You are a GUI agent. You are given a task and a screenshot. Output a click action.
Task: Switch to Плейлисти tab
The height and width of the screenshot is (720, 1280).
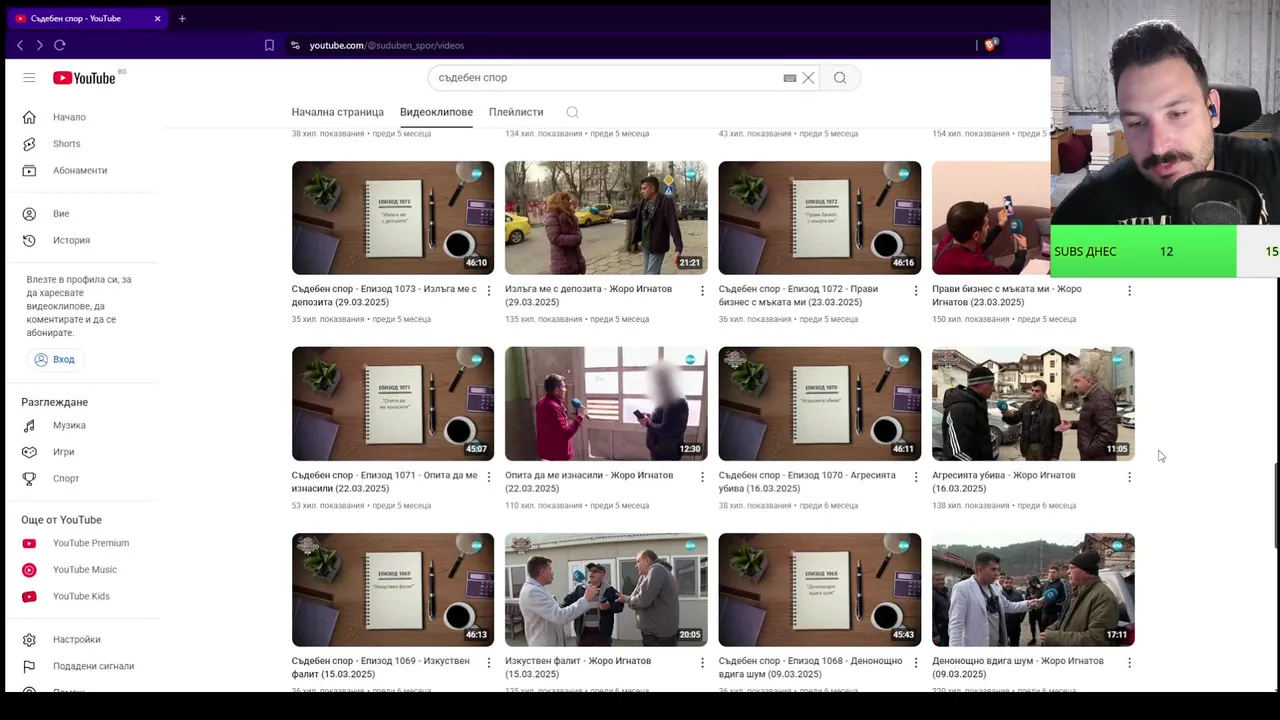(516, 112)
